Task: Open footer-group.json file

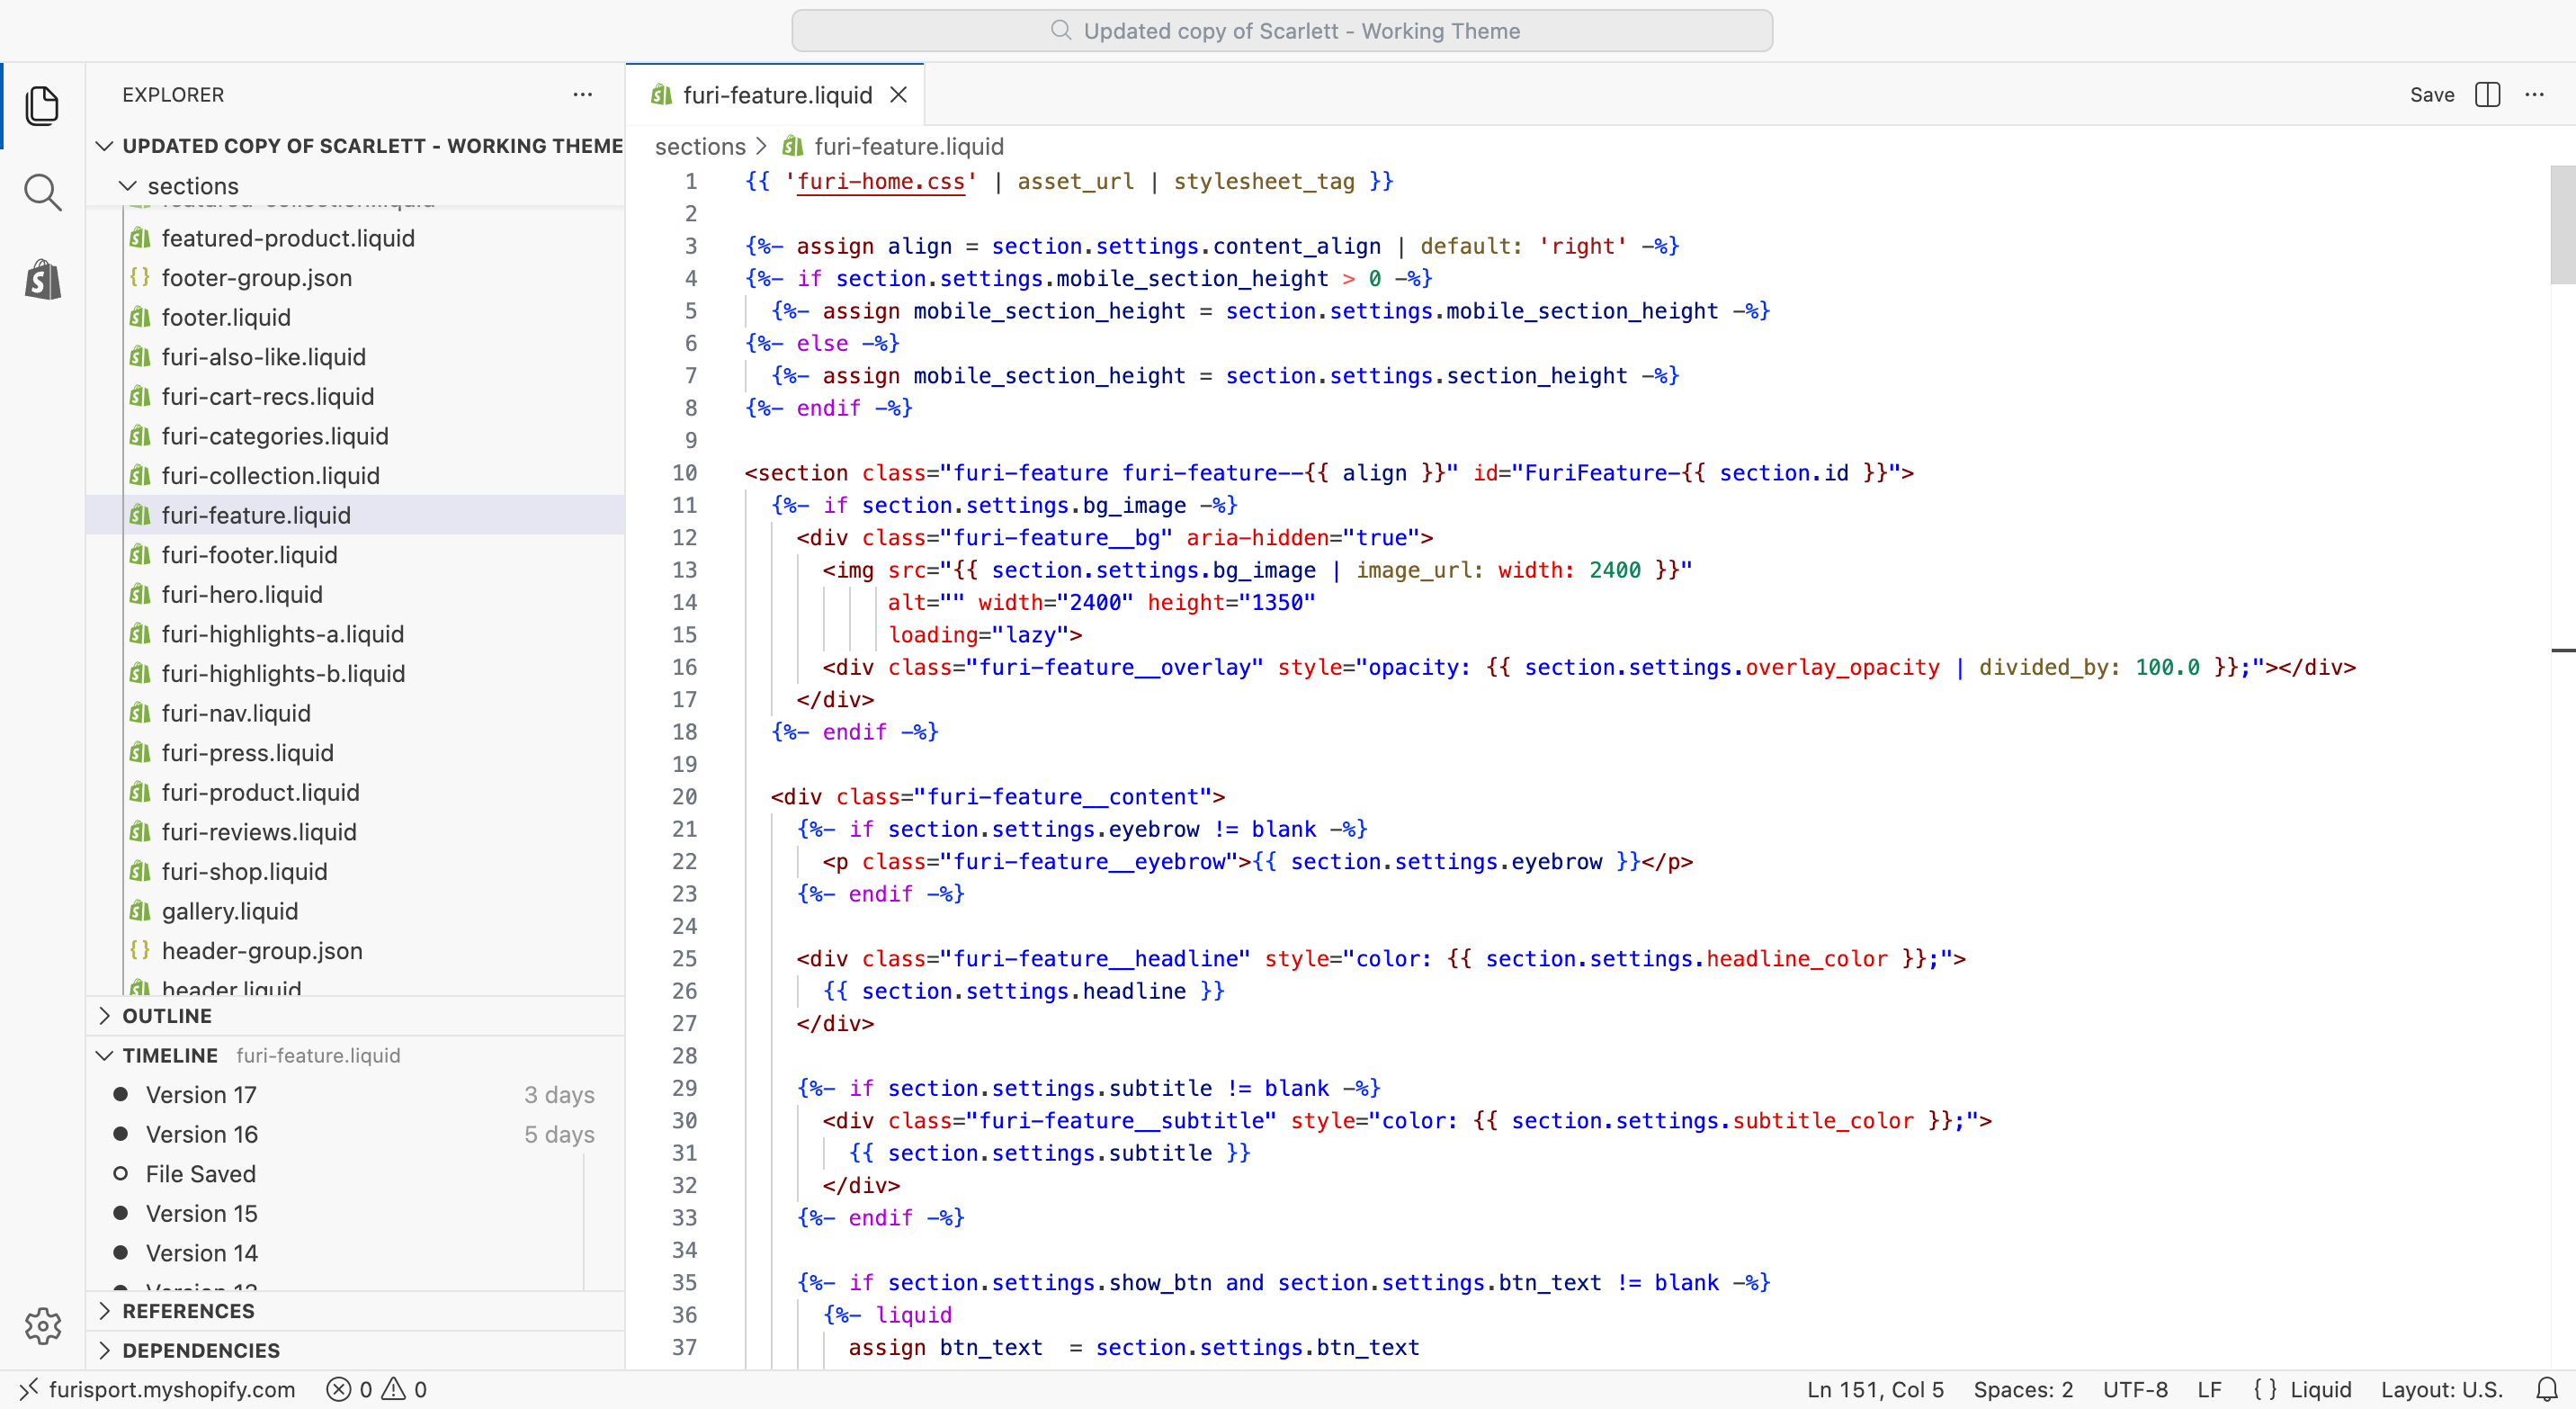Action: pyautogui.click(x=356, y=277)
